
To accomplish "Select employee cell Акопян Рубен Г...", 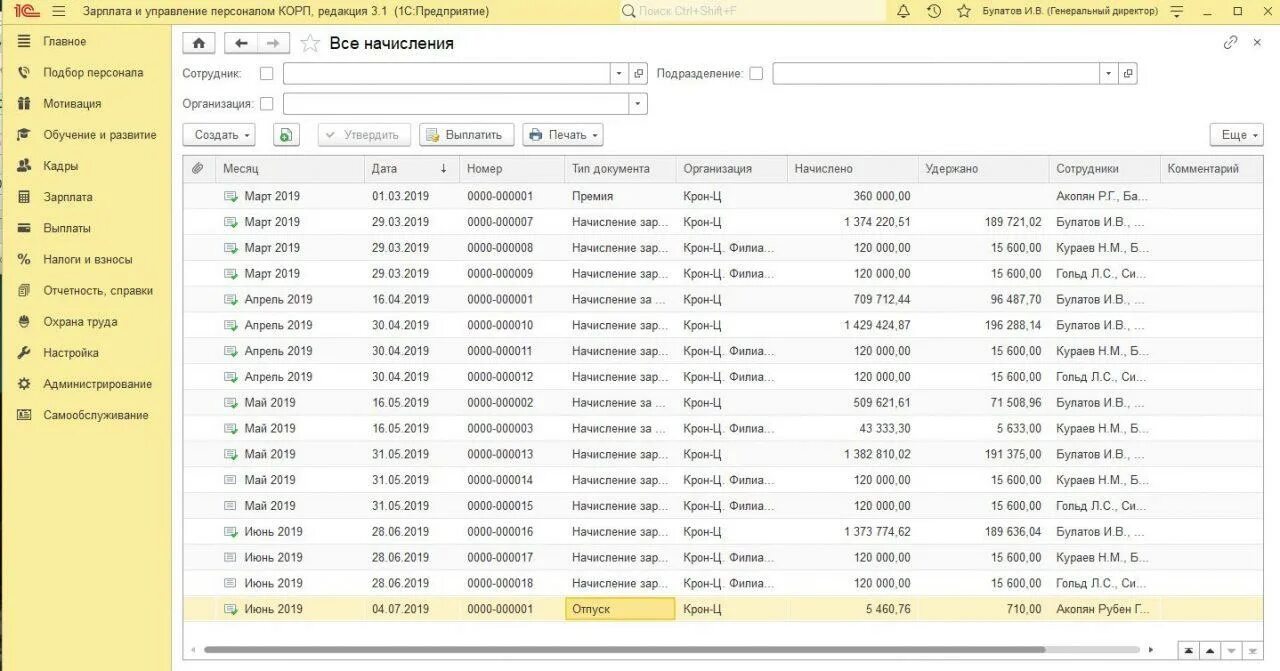I will (1103, 609).
